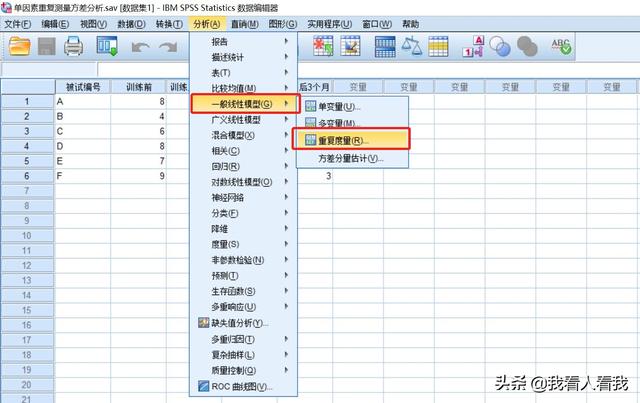This screenshot has height=403, width=640.
Task: Click the 训练前 value 4 in row B
Action: [139, 116]
